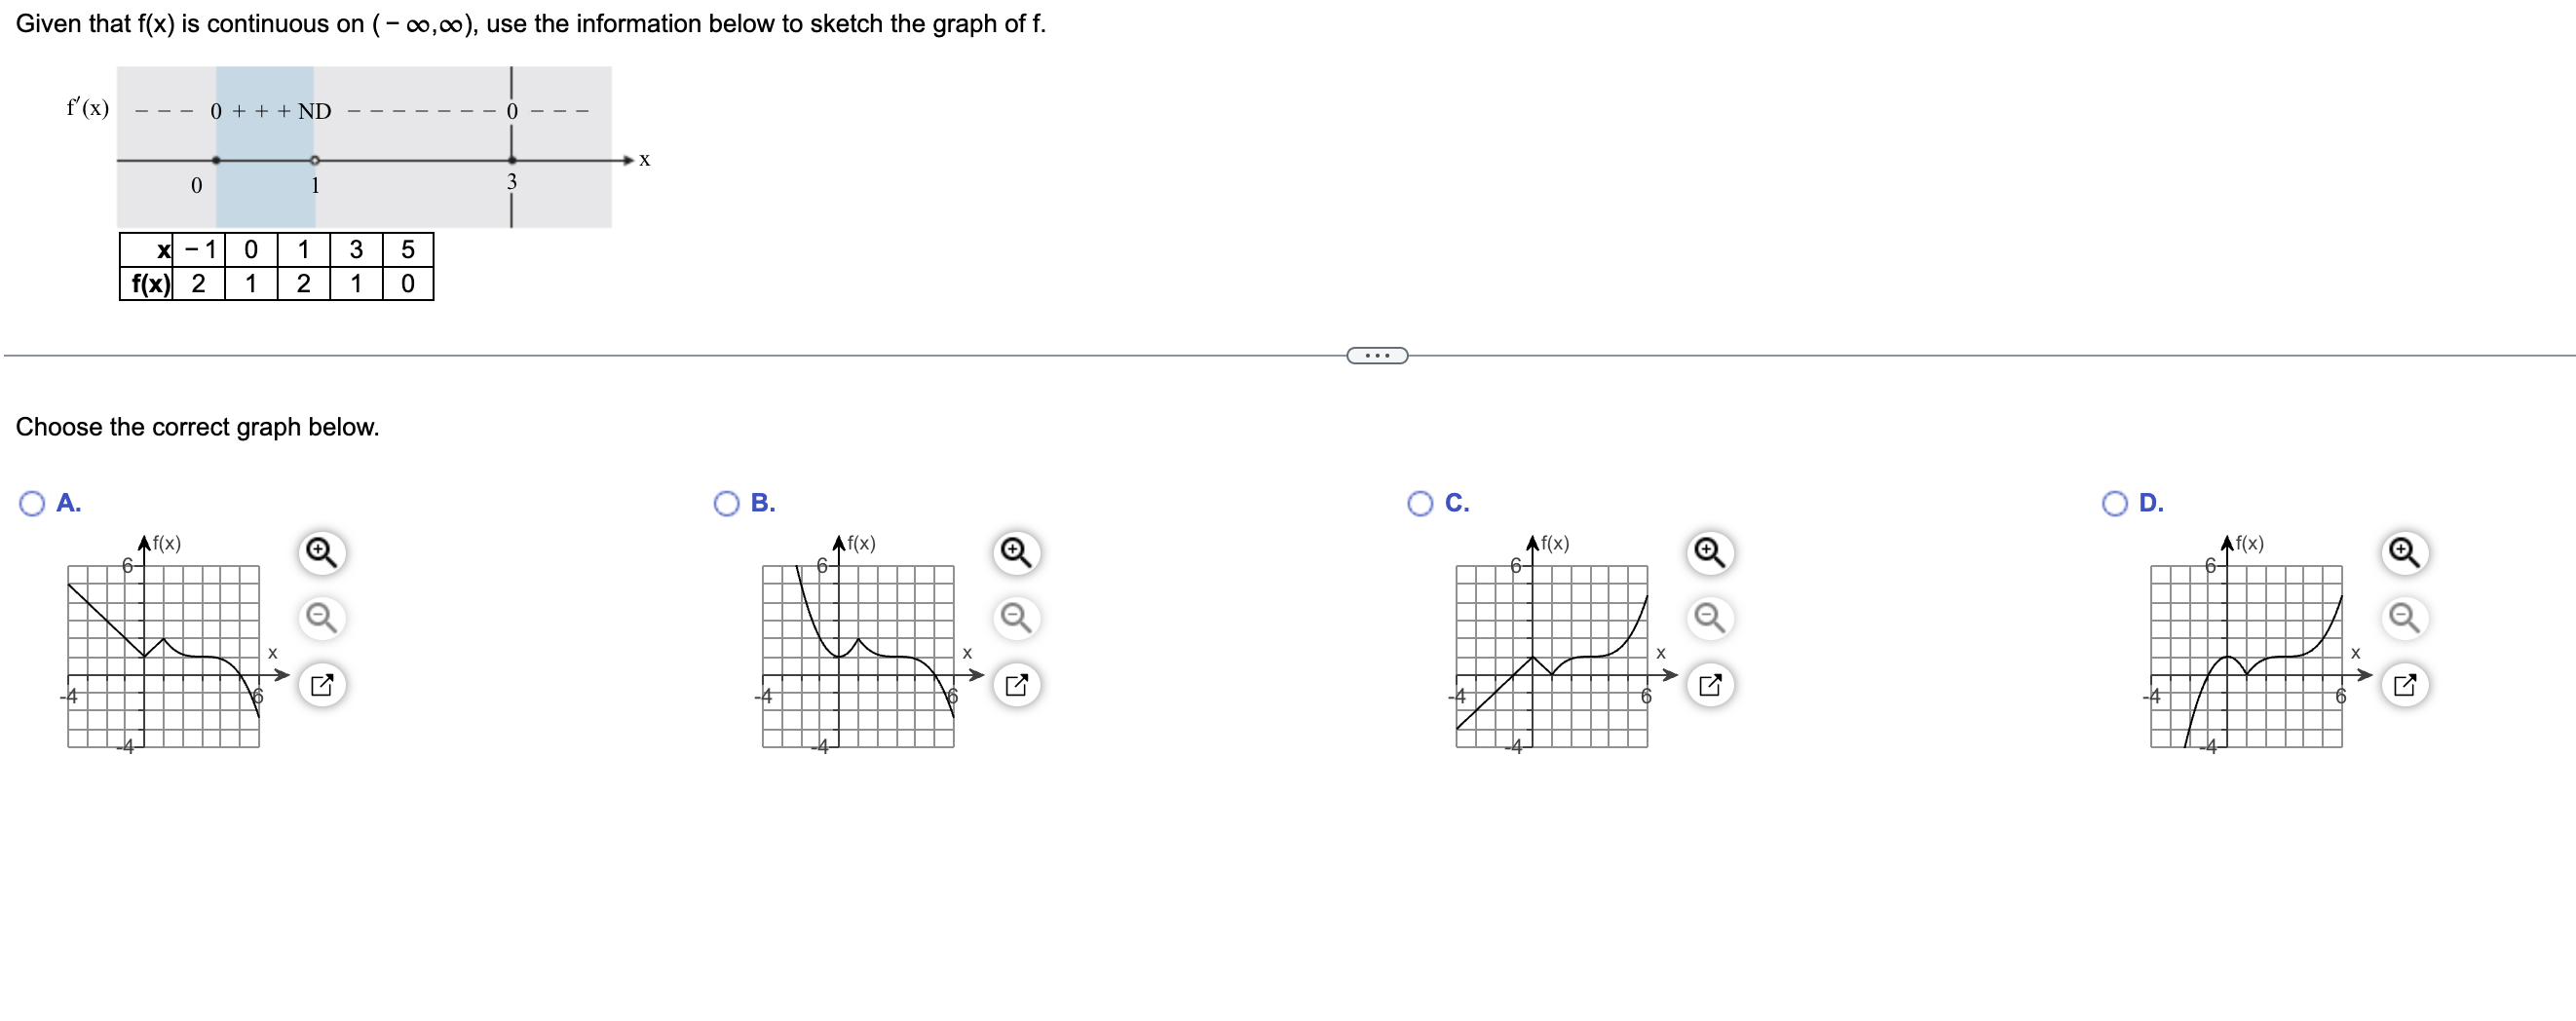Click the f(x) values table

click(274, 266)
